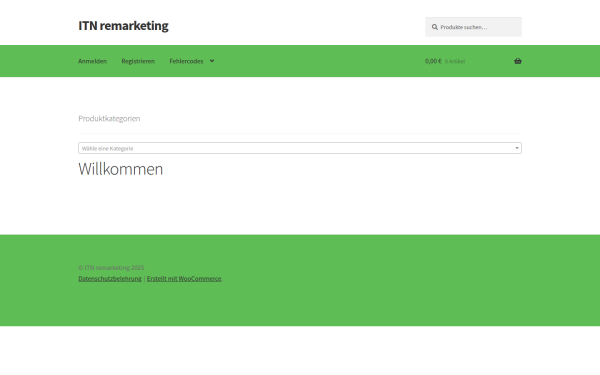Image resolution: width=600 pixels, height=375 pixels.
Task: Open the Anmelden menu item
Action: tap(92, 61)
